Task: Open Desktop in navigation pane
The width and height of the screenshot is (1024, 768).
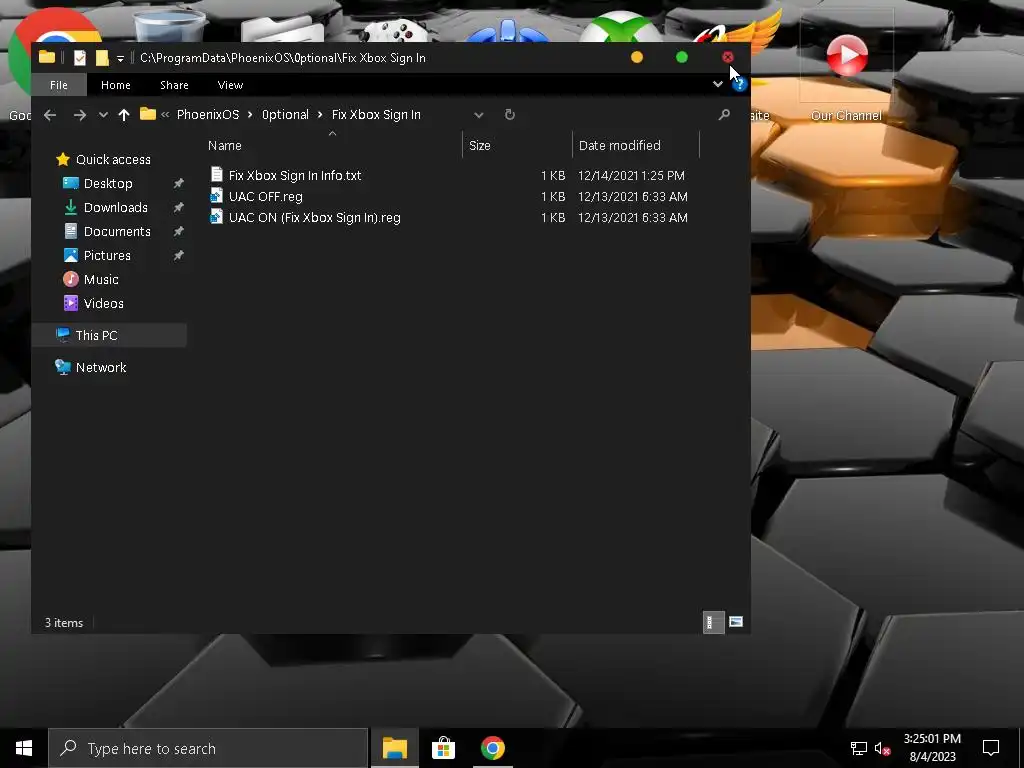Action: (x=108, y=184)
